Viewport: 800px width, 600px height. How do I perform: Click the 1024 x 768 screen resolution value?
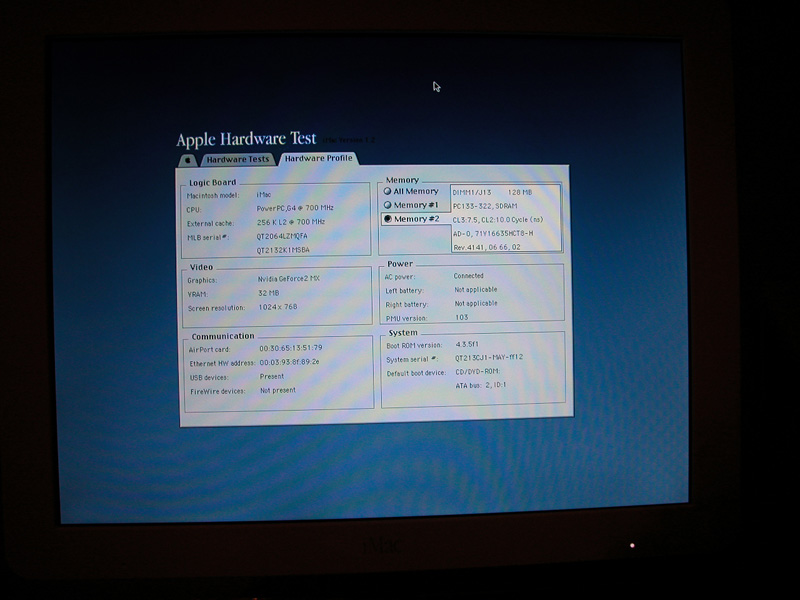click(x=277, y=308)
